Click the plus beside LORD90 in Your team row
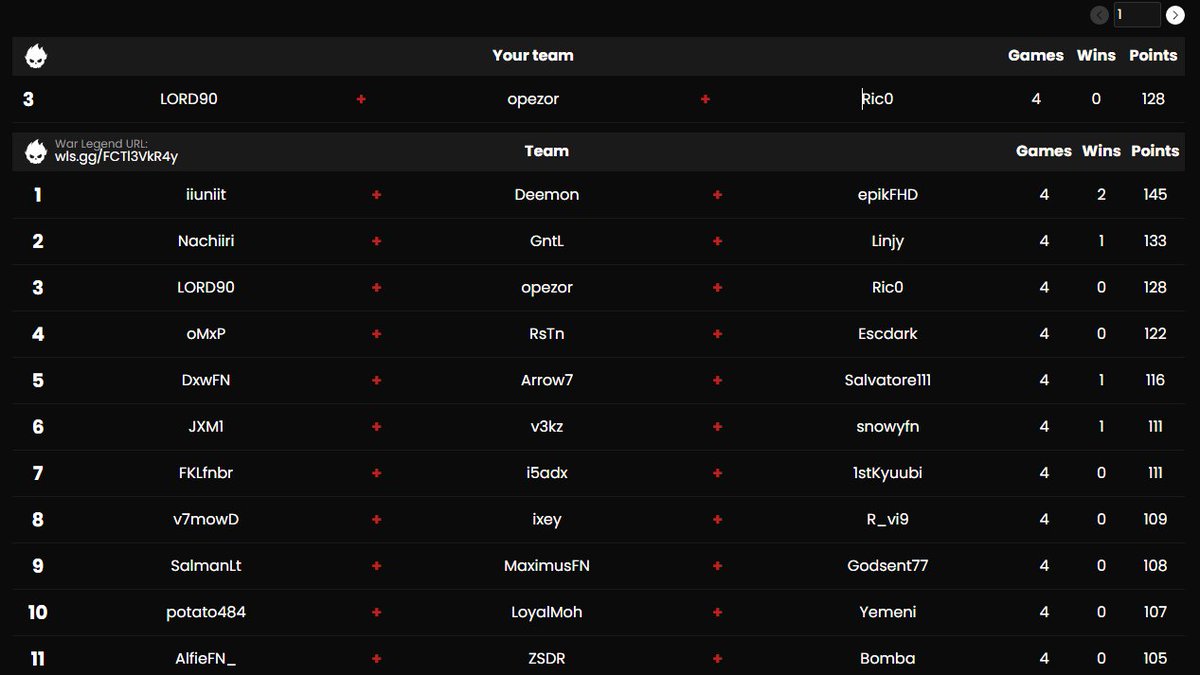The width and height of the screenshot is (1200, 675). coord(361,99)
